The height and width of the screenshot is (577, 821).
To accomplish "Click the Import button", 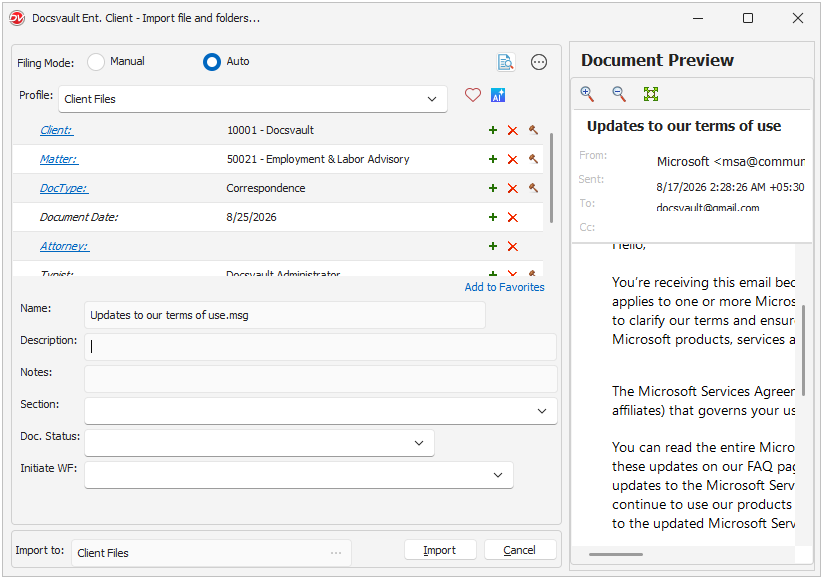I will 440,550.
